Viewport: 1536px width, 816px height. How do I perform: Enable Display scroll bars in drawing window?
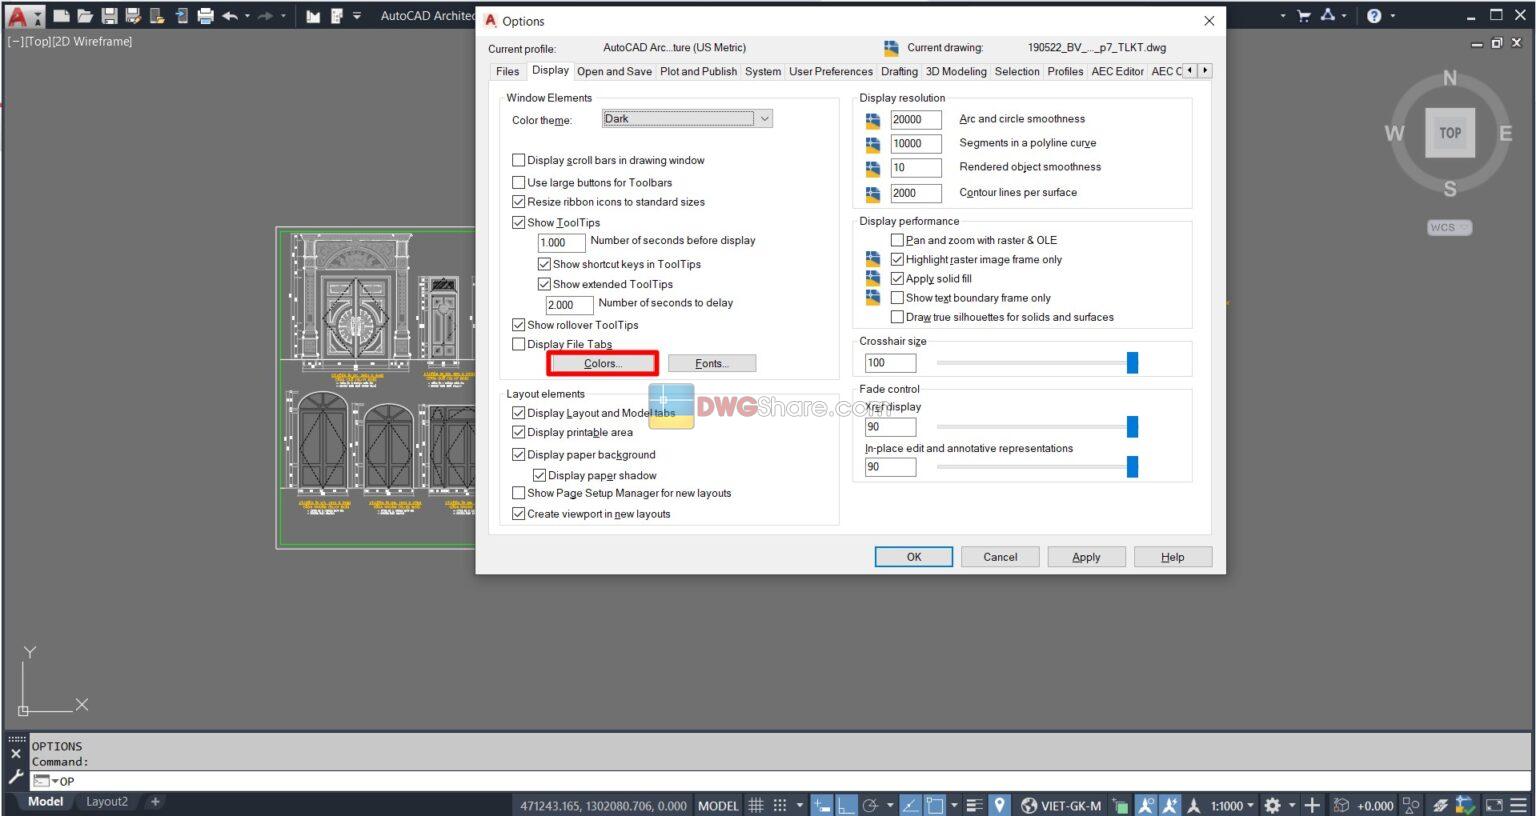pyautogui.click(x=519, y=160)
